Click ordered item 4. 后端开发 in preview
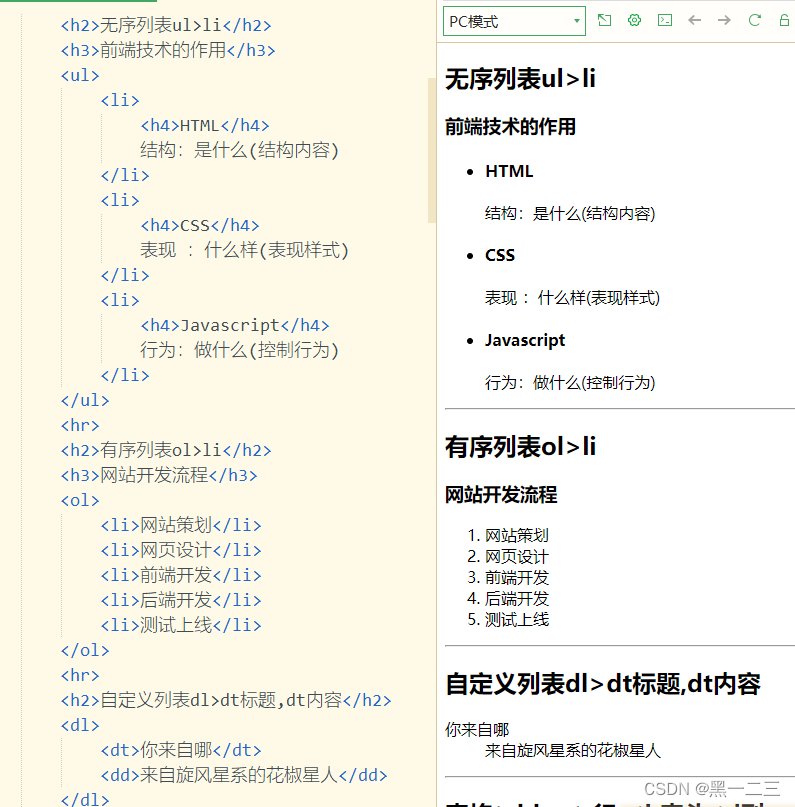Image resolution: width=795 pixels, height=807 pixels. pyautogui.click(x=508, y=599)
